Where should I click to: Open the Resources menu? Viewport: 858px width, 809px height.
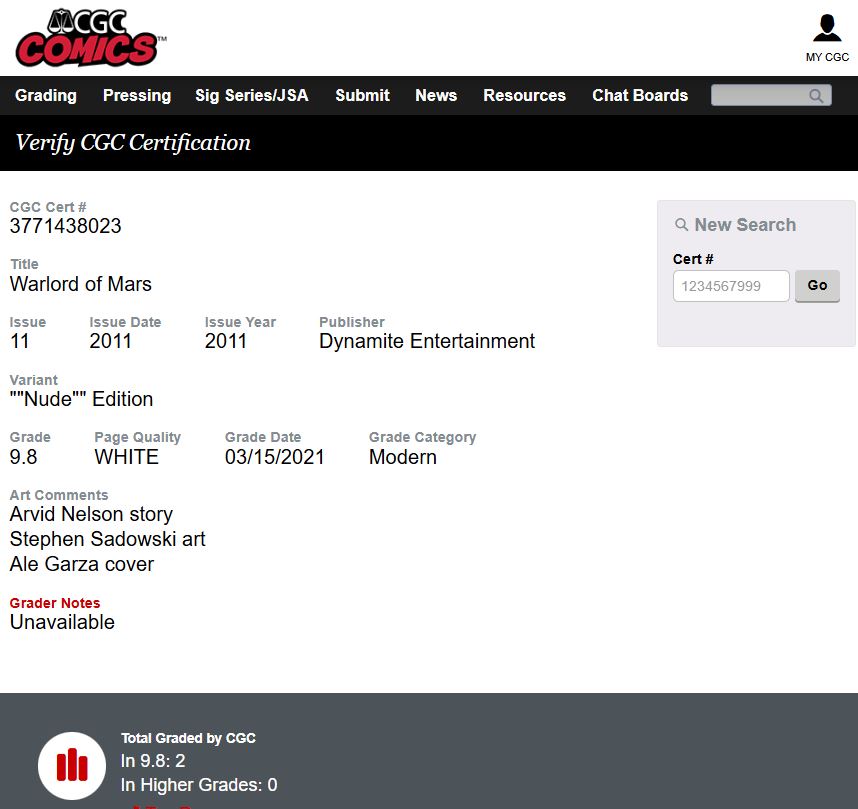coord(524,95)
